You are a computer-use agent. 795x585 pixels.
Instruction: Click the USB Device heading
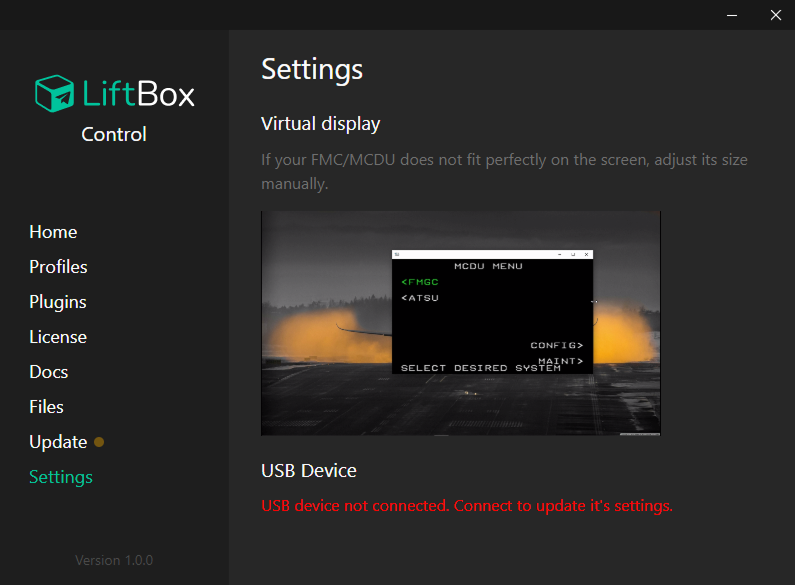pos(309,470)
